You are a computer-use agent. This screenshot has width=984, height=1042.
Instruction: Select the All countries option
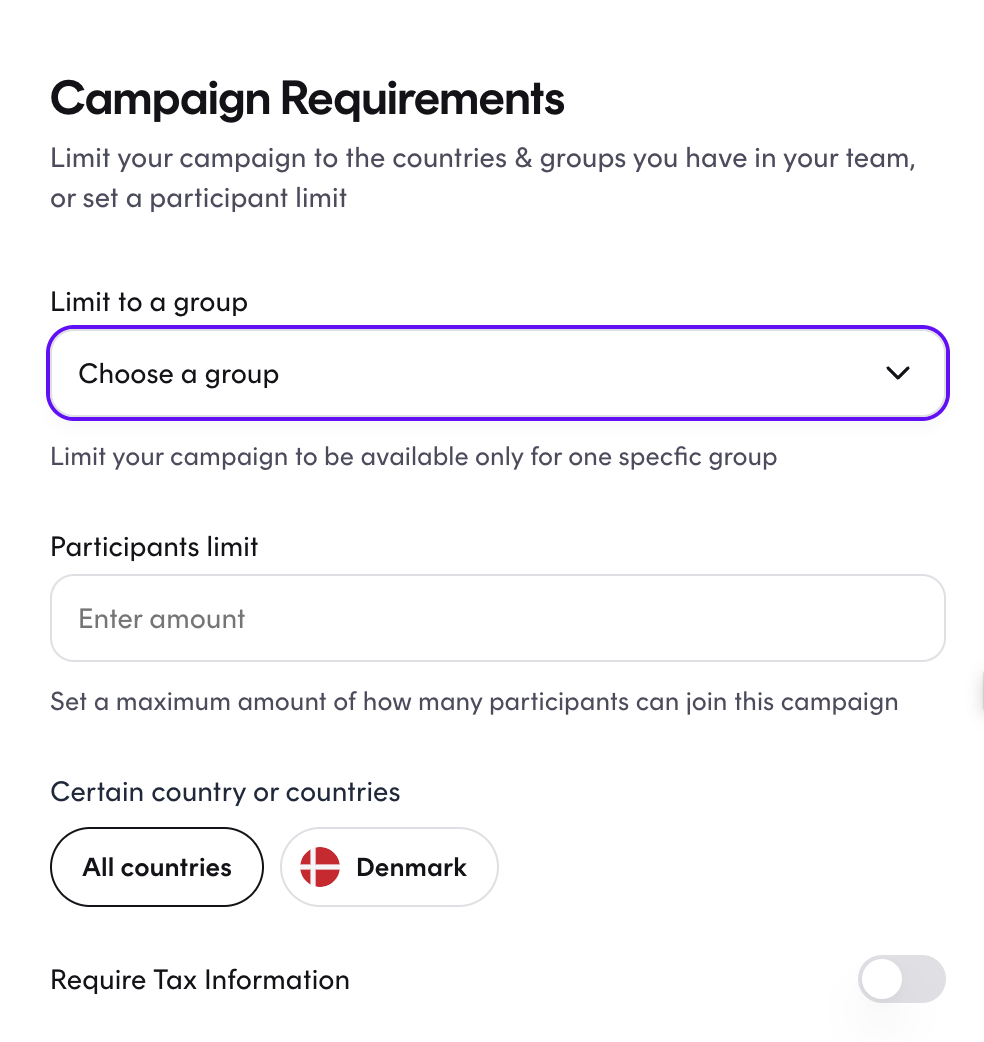(157, 867)
